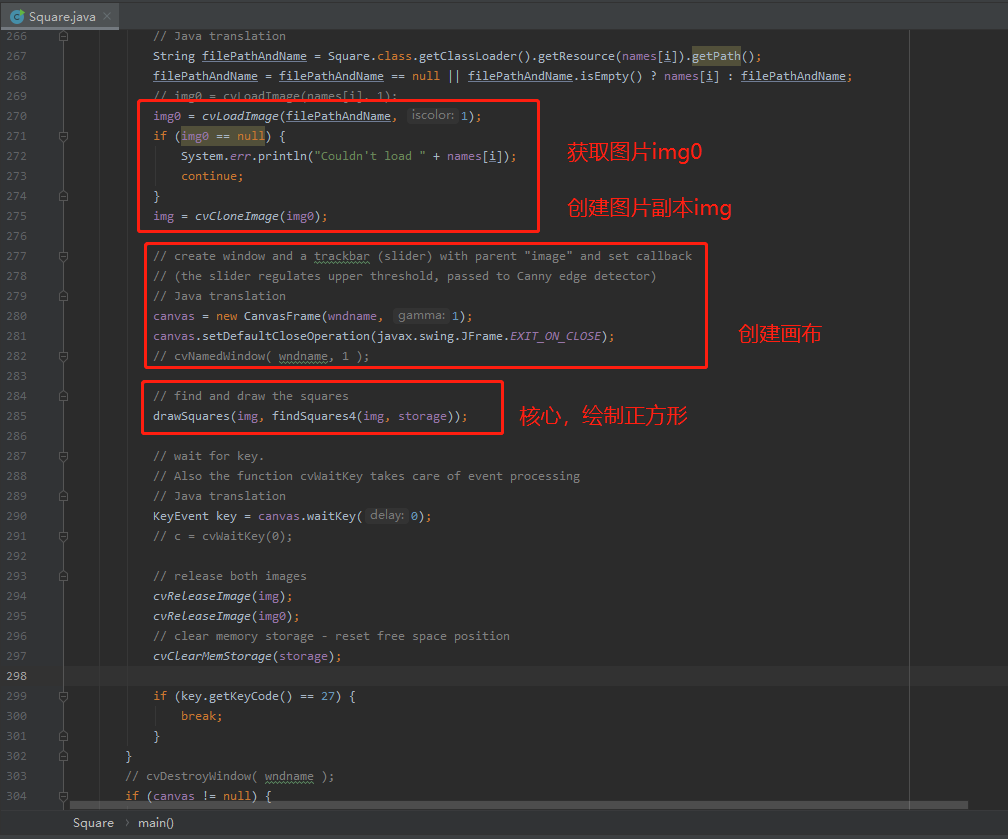Collapse the if block fold at line 299

pyautogui.click(x=62, y=695)
